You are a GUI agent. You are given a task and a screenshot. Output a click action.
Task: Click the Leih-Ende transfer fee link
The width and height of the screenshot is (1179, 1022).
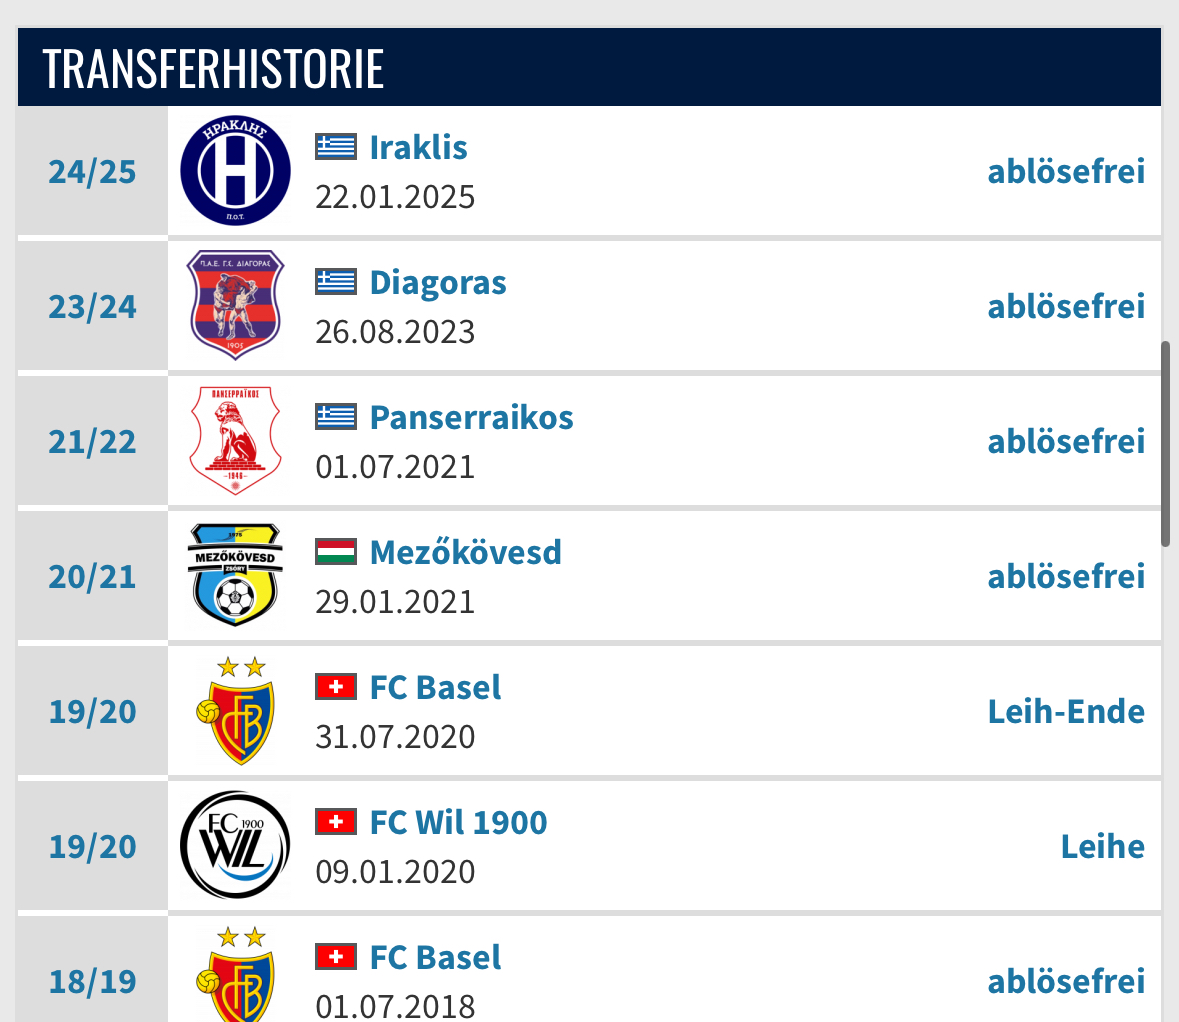click(x=1066, y=711)
